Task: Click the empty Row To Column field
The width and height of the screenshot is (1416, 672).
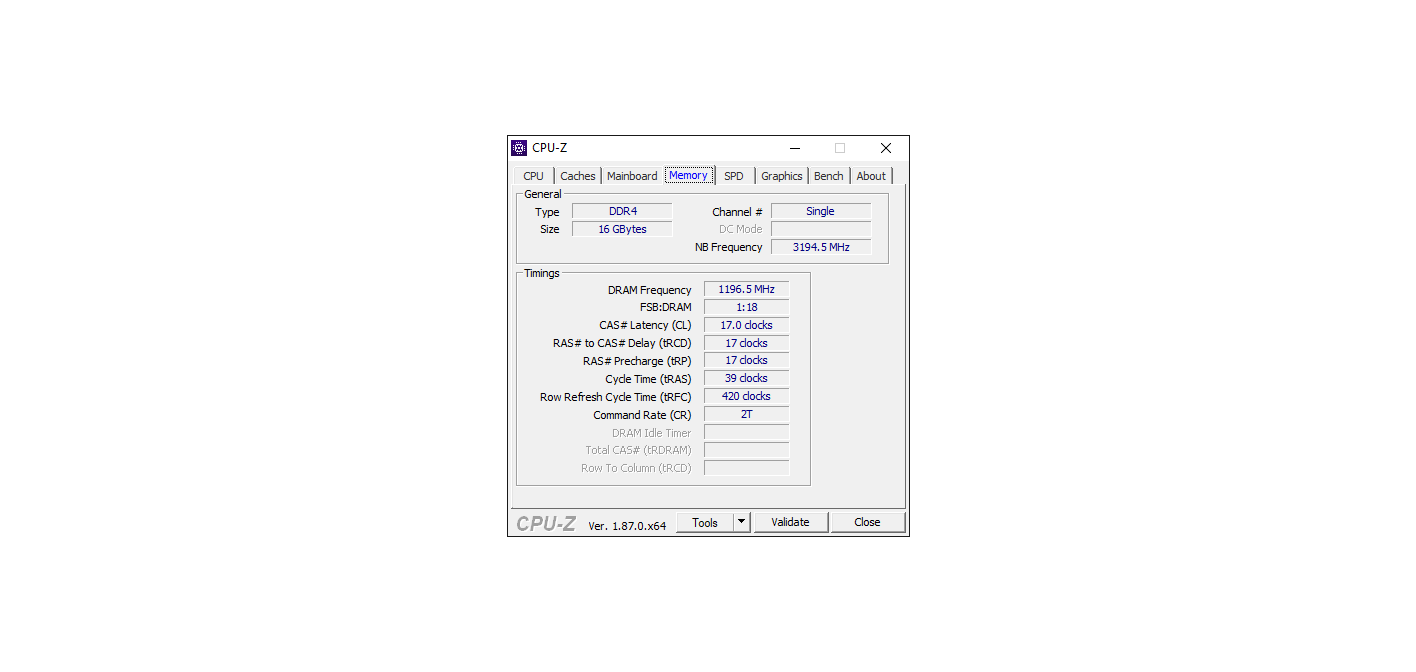Action: pos(747,468)
